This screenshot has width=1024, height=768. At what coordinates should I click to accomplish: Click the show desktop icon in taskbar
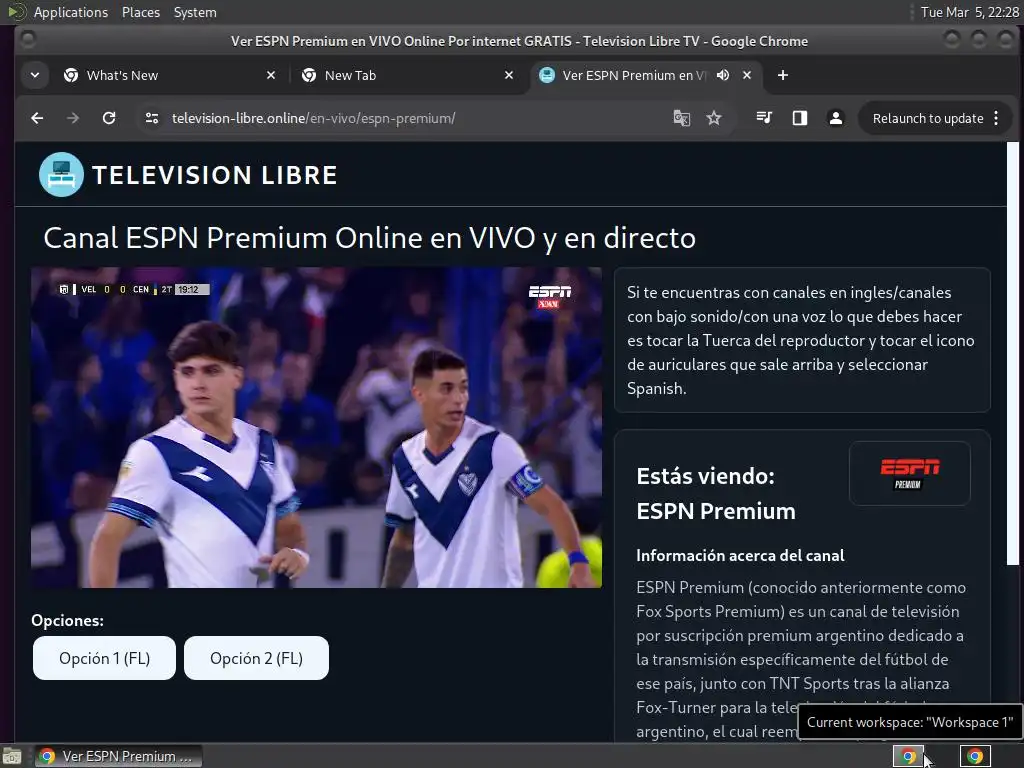(12, 757)
